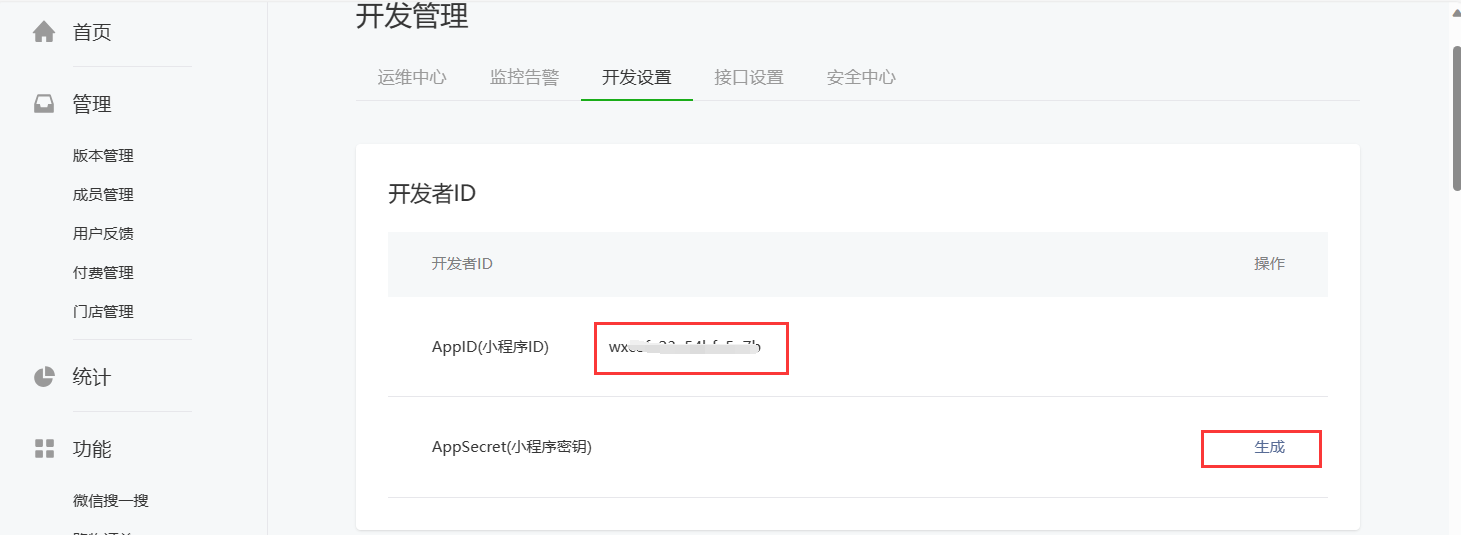
Task: Open the 首页 sidebar entry
Action: point(92,32)
